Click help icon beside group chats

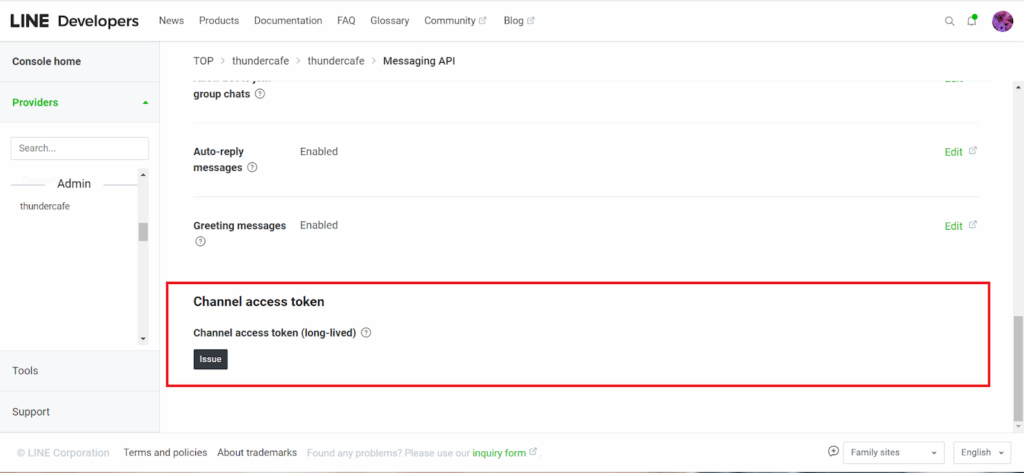[260, 94]
